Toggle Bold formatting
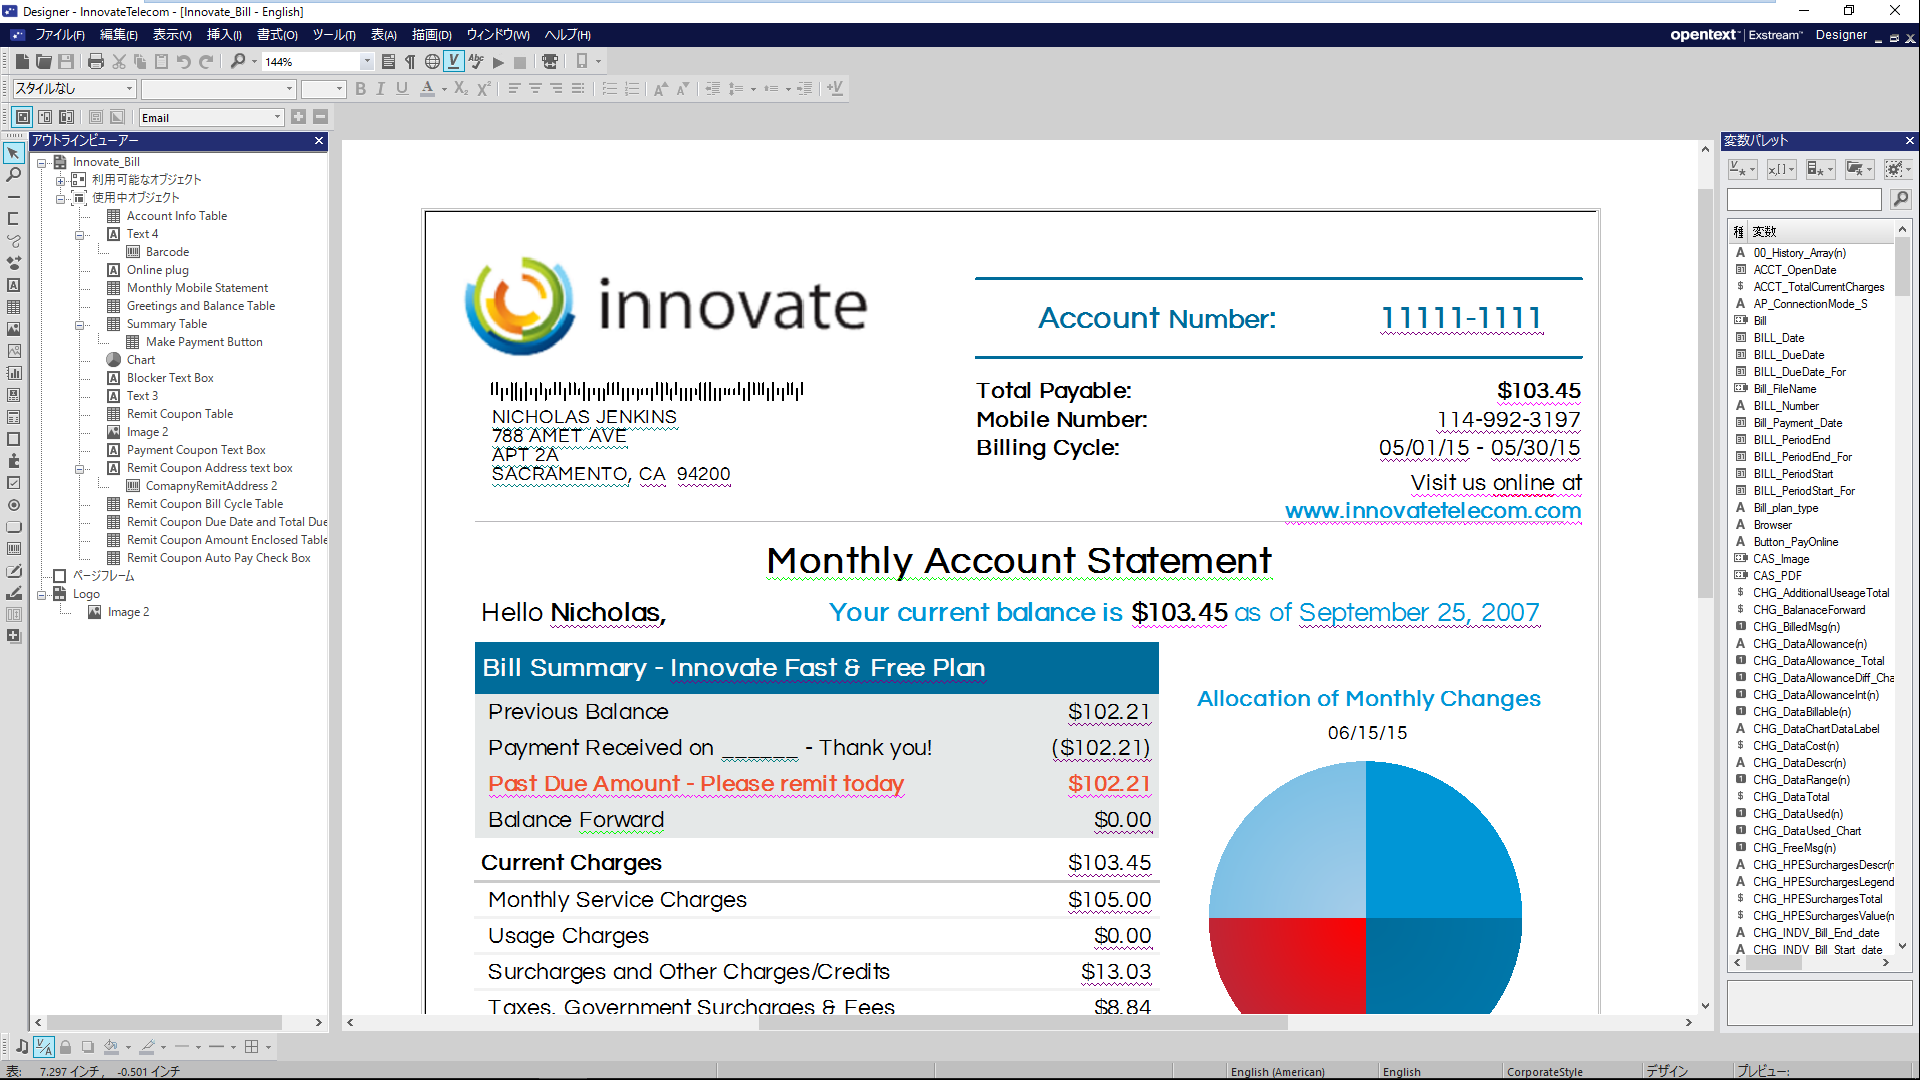The width and height of the screenshot is (1920, 1080). pyautogui.click(x=360, y=89)
